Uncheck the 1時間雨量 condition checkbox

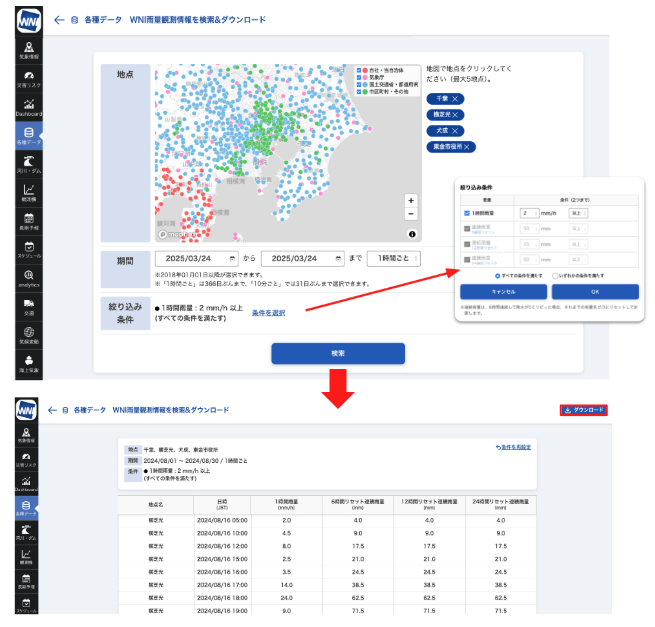[467, 213]
